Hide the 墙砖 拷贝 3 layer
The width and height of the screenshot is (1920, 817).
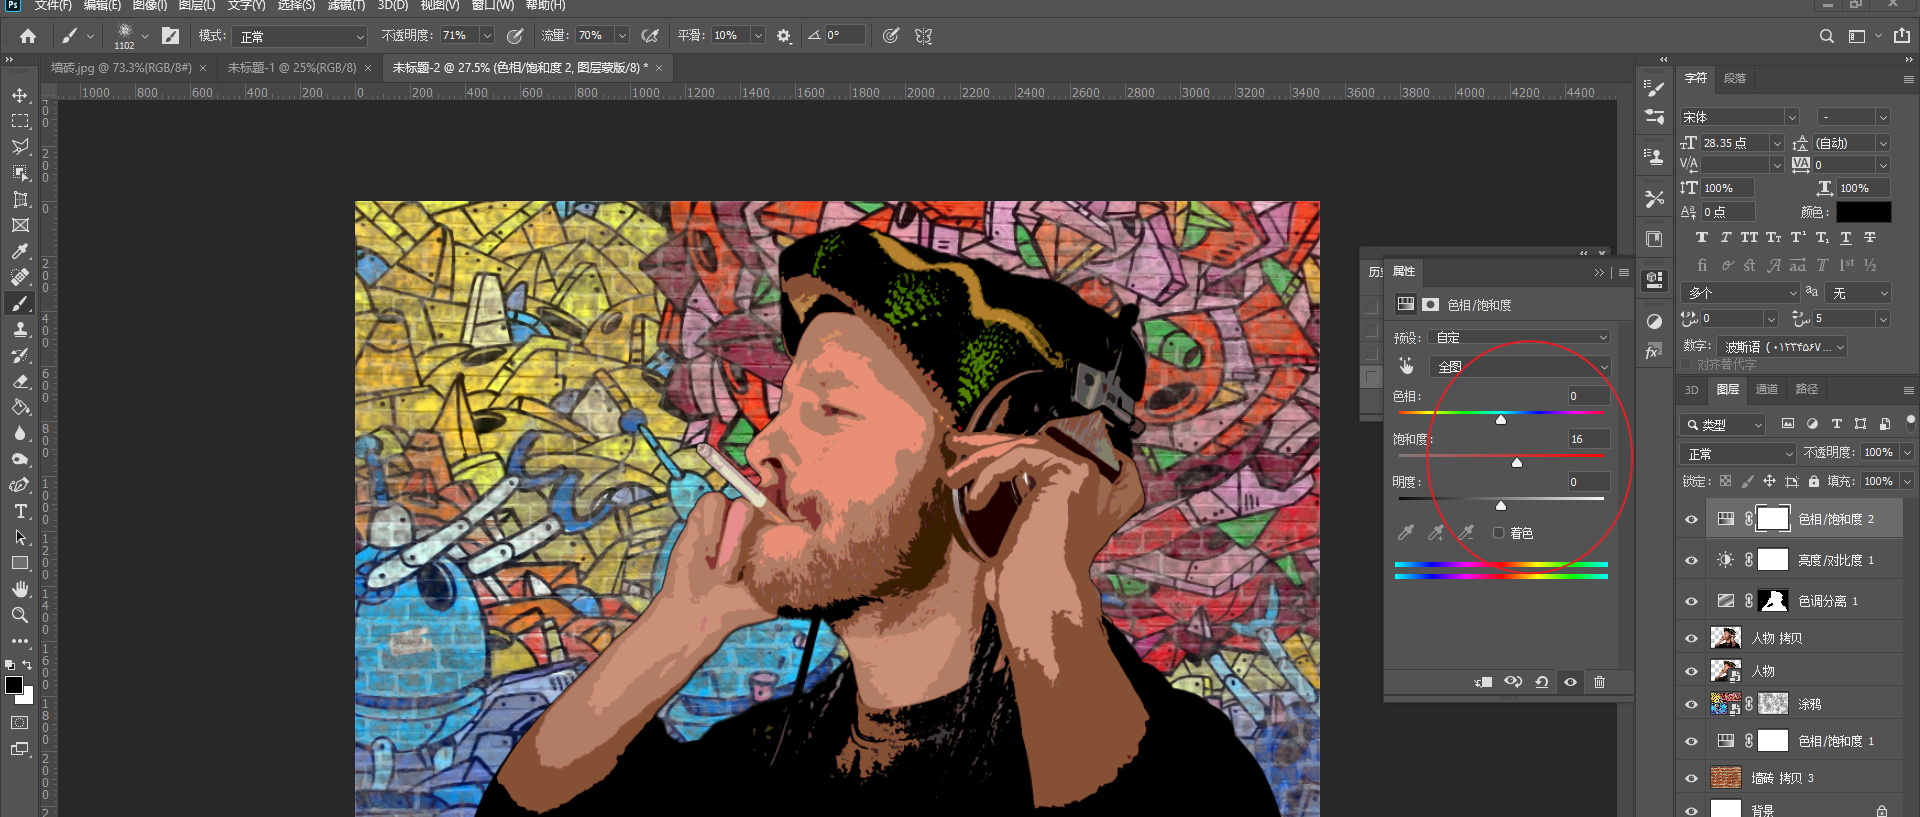pyautogui.click(x=1692, y=778)
